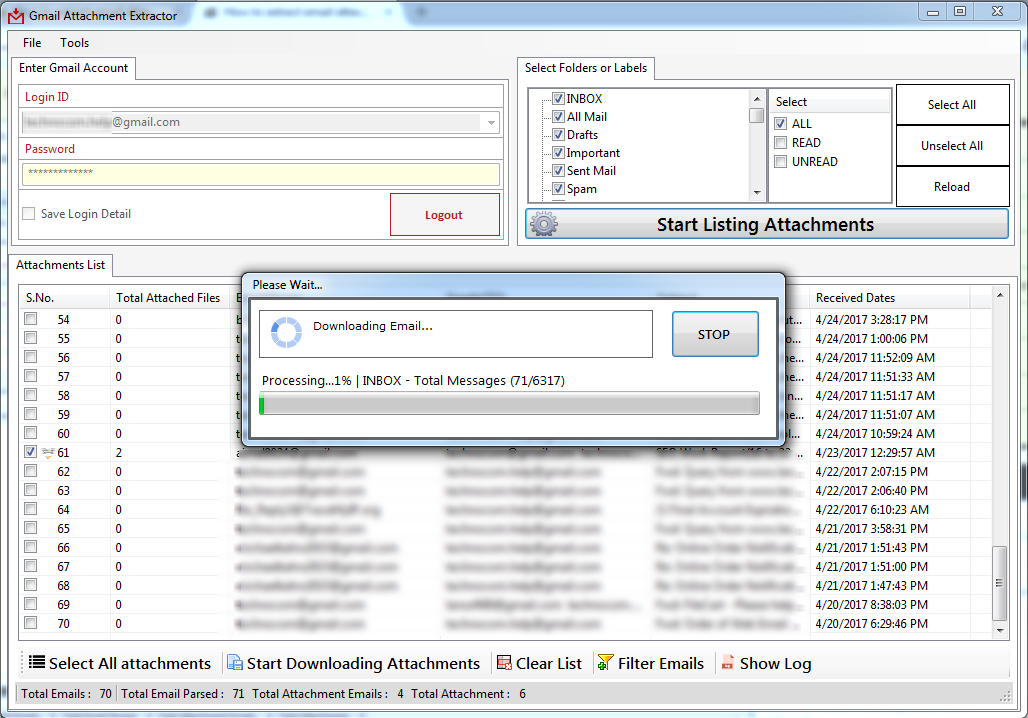Viewport: 1028px width, 718px height.
Task: Click date 4/23/2017 12:29:57 AM
Action: click(x=875, y=452)
